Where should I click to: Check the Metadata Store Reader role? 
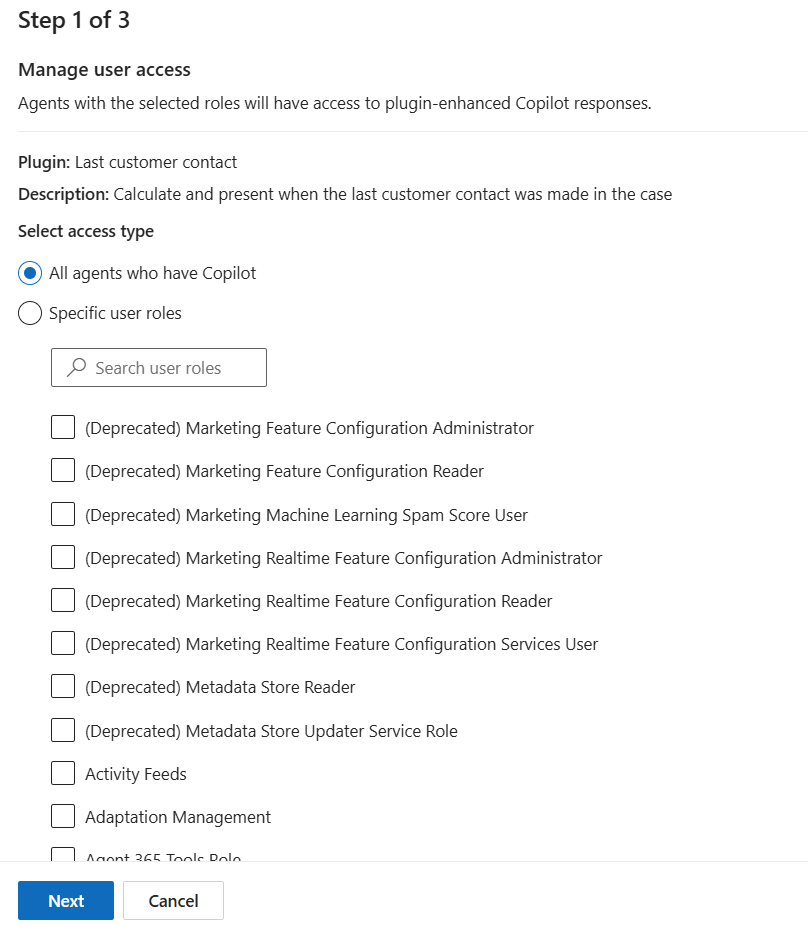point(63,687)
